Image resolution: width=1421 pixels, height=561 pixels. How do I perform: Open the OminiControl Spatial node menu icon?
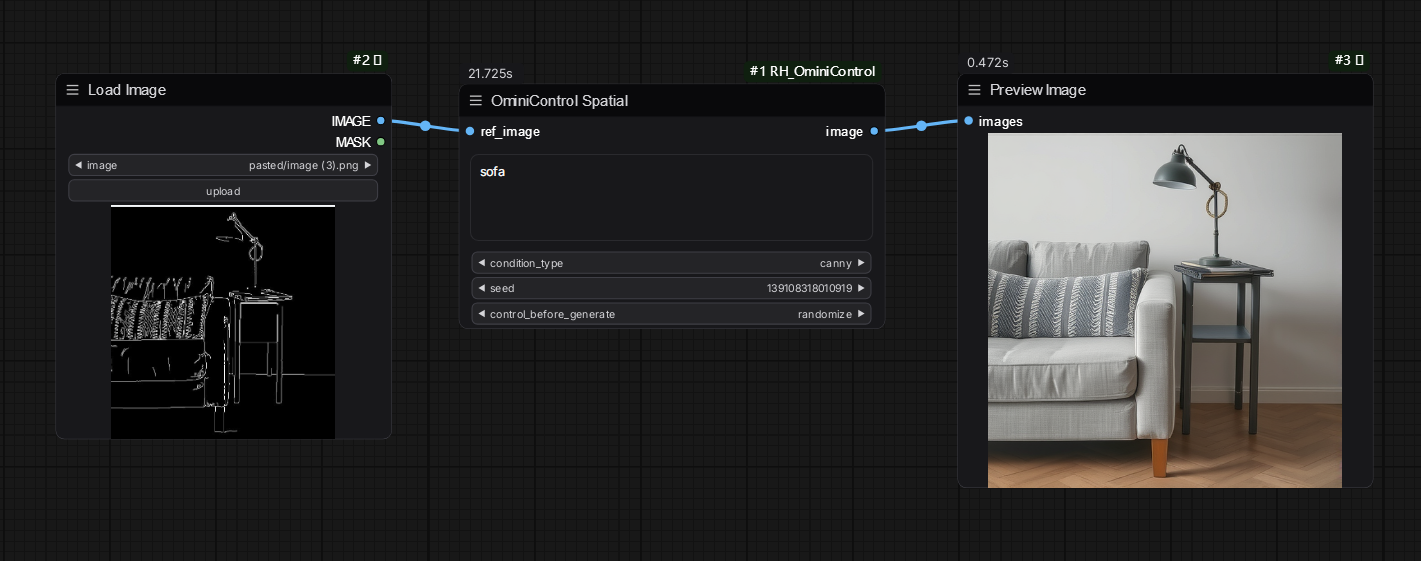[x=476, y=101]
